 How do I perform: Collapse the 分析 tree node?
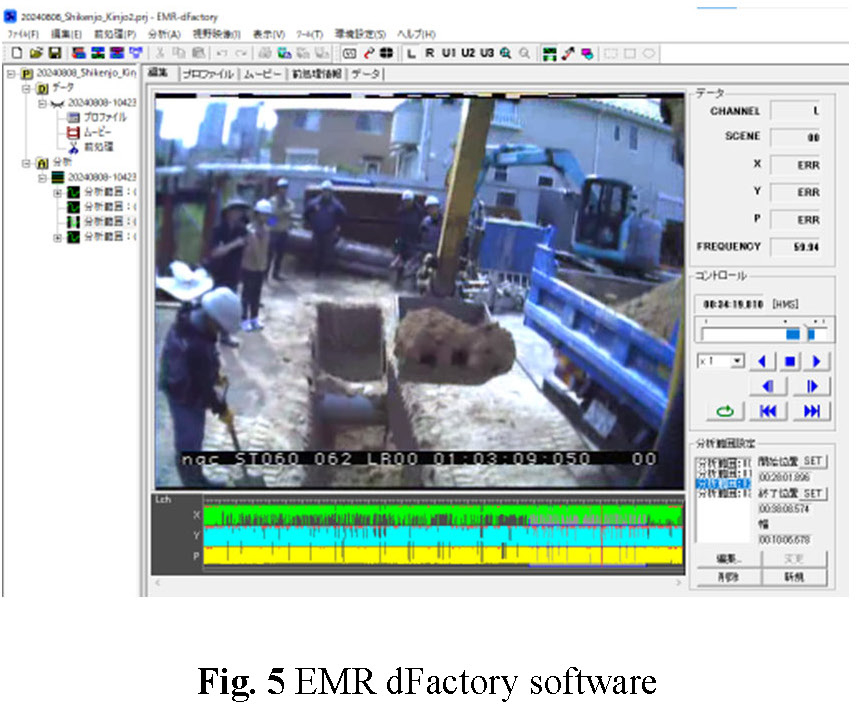(x=27, y=163)
